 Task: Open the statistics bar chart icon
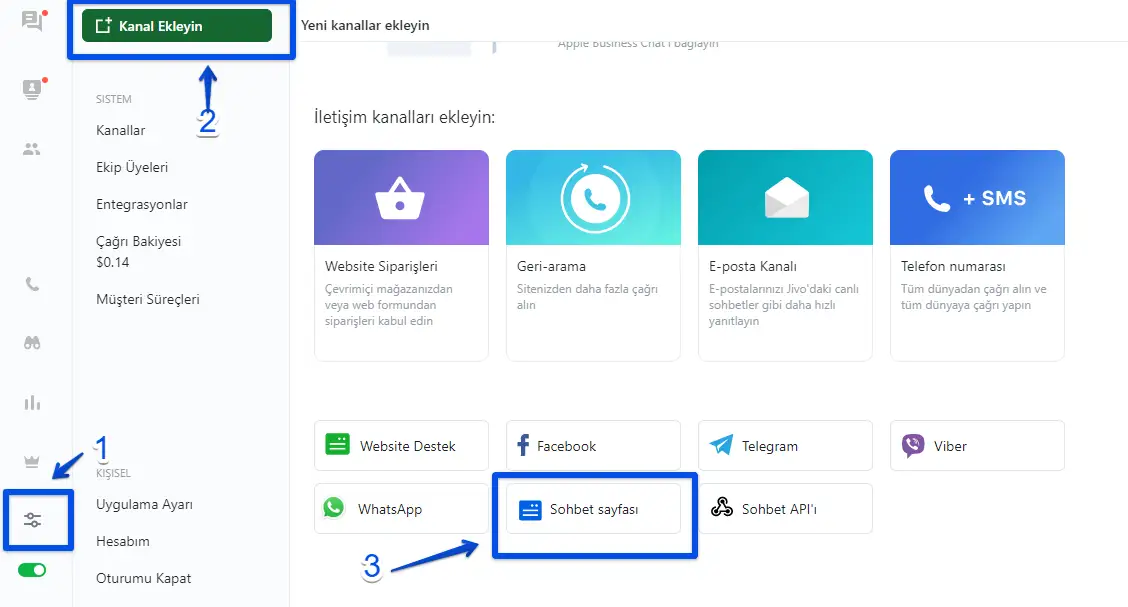pos(32,403)
